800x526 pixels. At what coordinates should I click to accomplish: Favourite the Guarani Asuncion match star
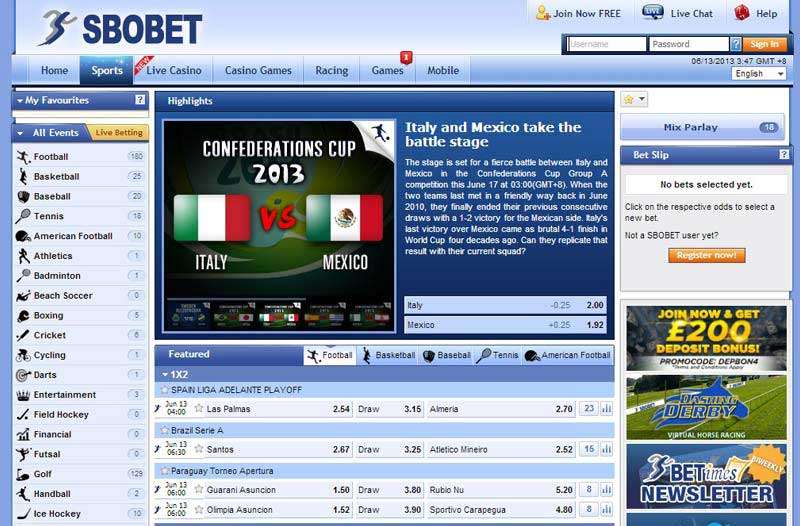pos(199,489)
